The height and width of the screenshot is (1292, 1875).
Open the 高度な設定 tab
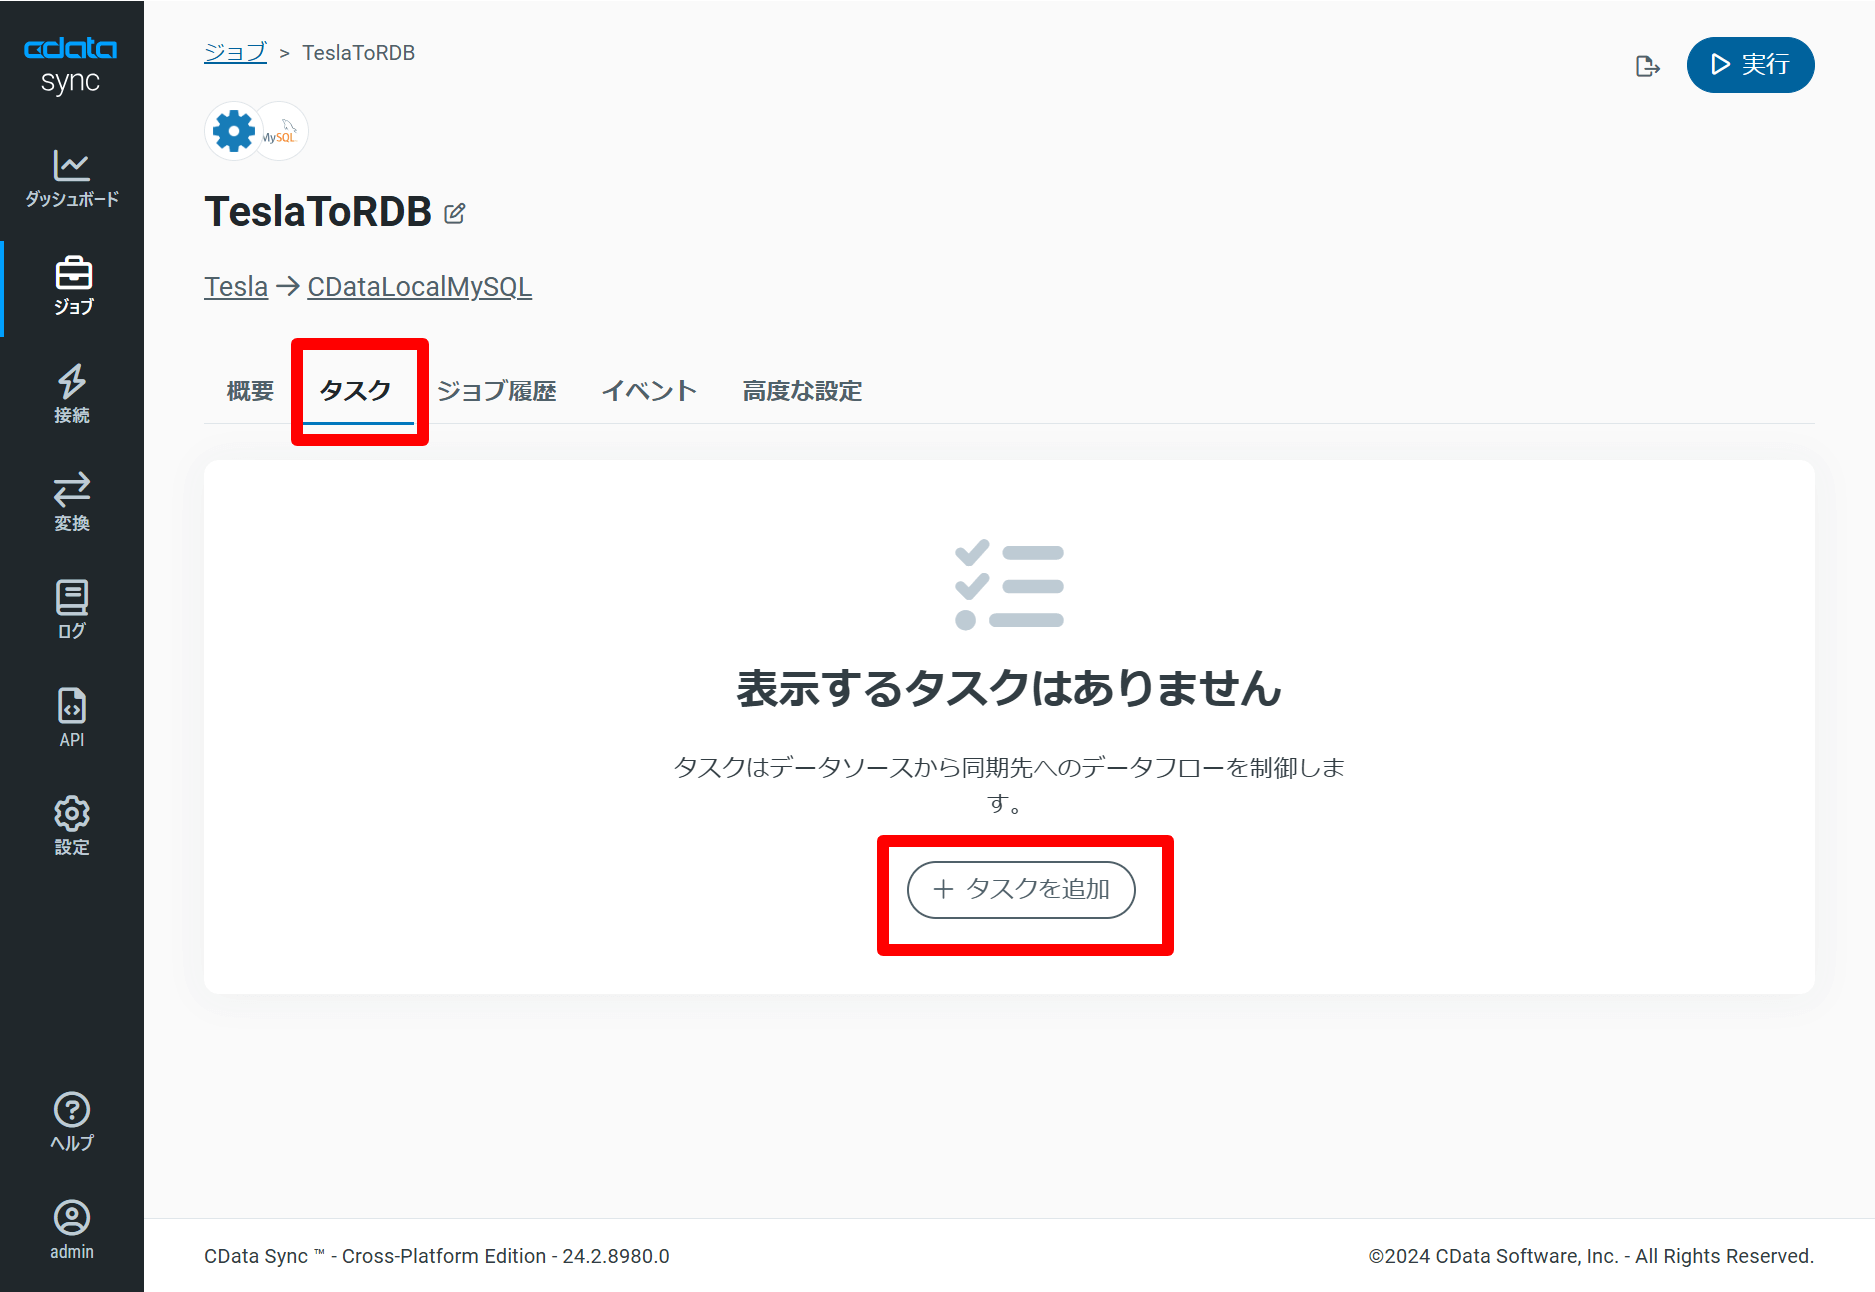pyautogui.click(x=802, y=391)
